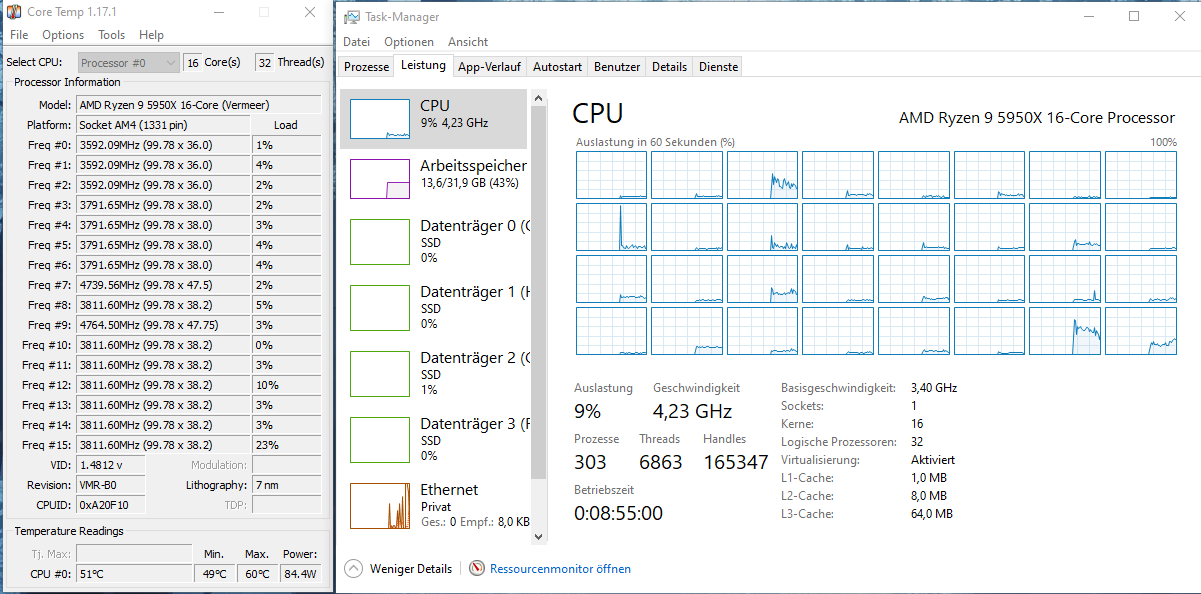Switch to the Dienste tab

coord(718,67)
